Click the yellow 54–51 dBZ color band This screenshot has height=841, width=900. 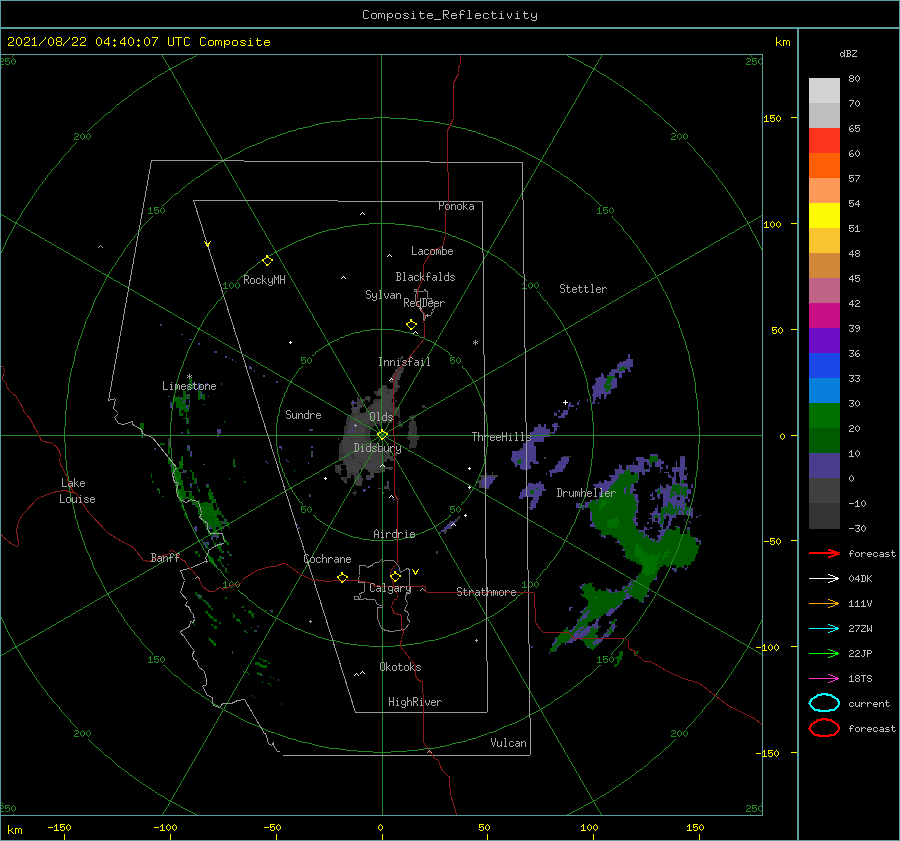[x=824, y=216]
